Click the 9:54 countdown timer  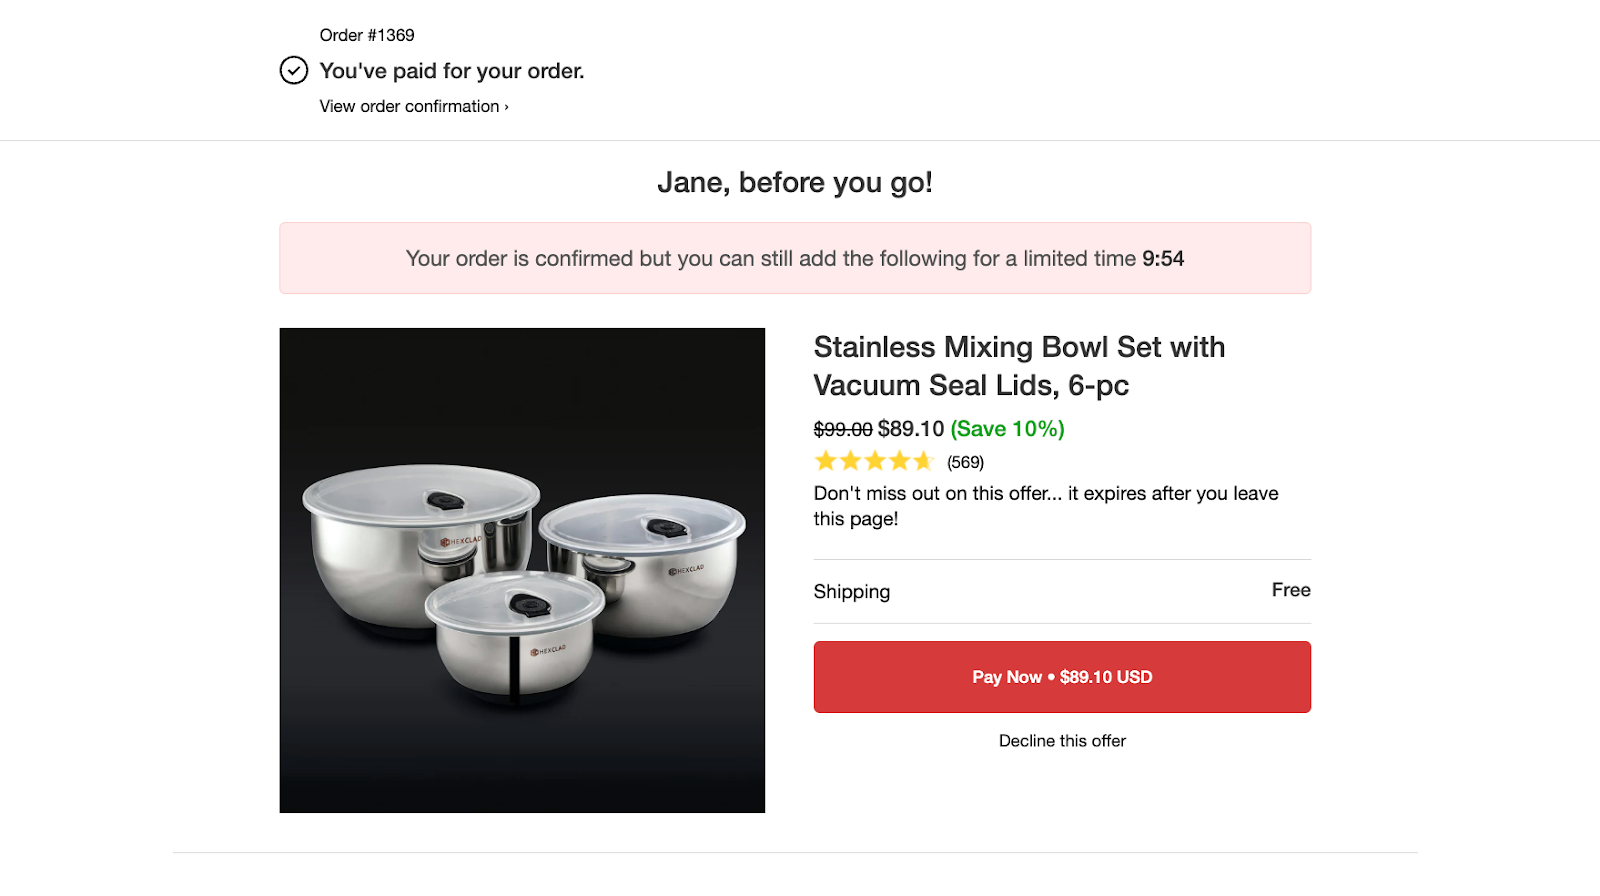tap(1163, 259)
